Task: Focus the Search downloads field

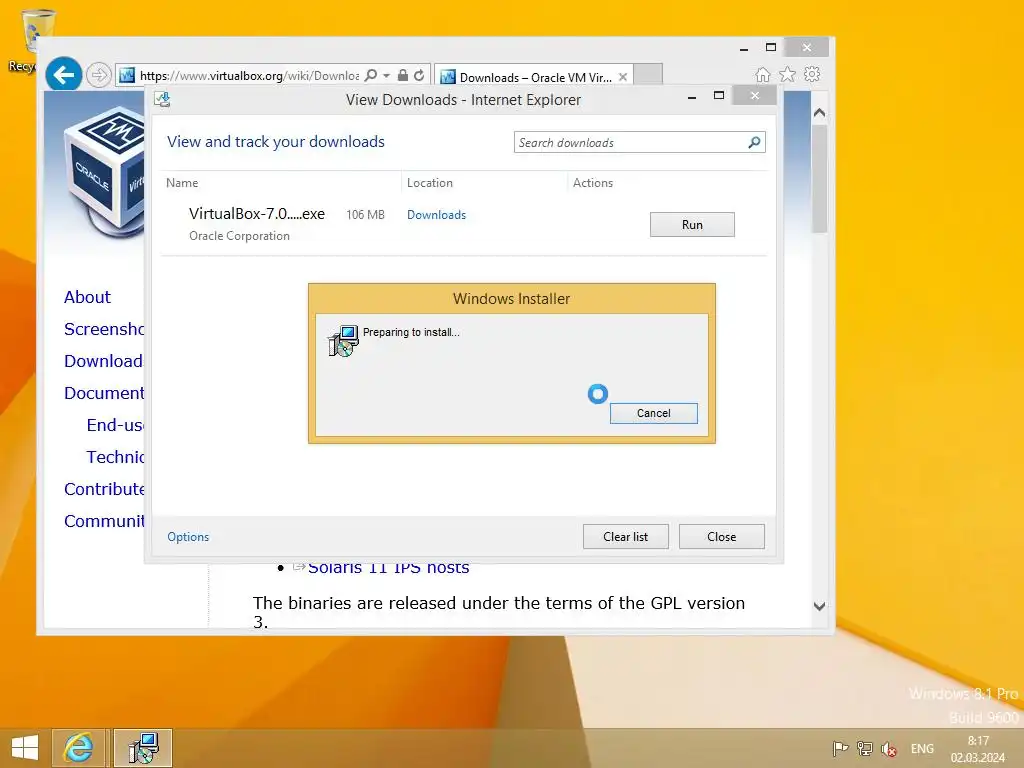Action: [x=639, y=142]
